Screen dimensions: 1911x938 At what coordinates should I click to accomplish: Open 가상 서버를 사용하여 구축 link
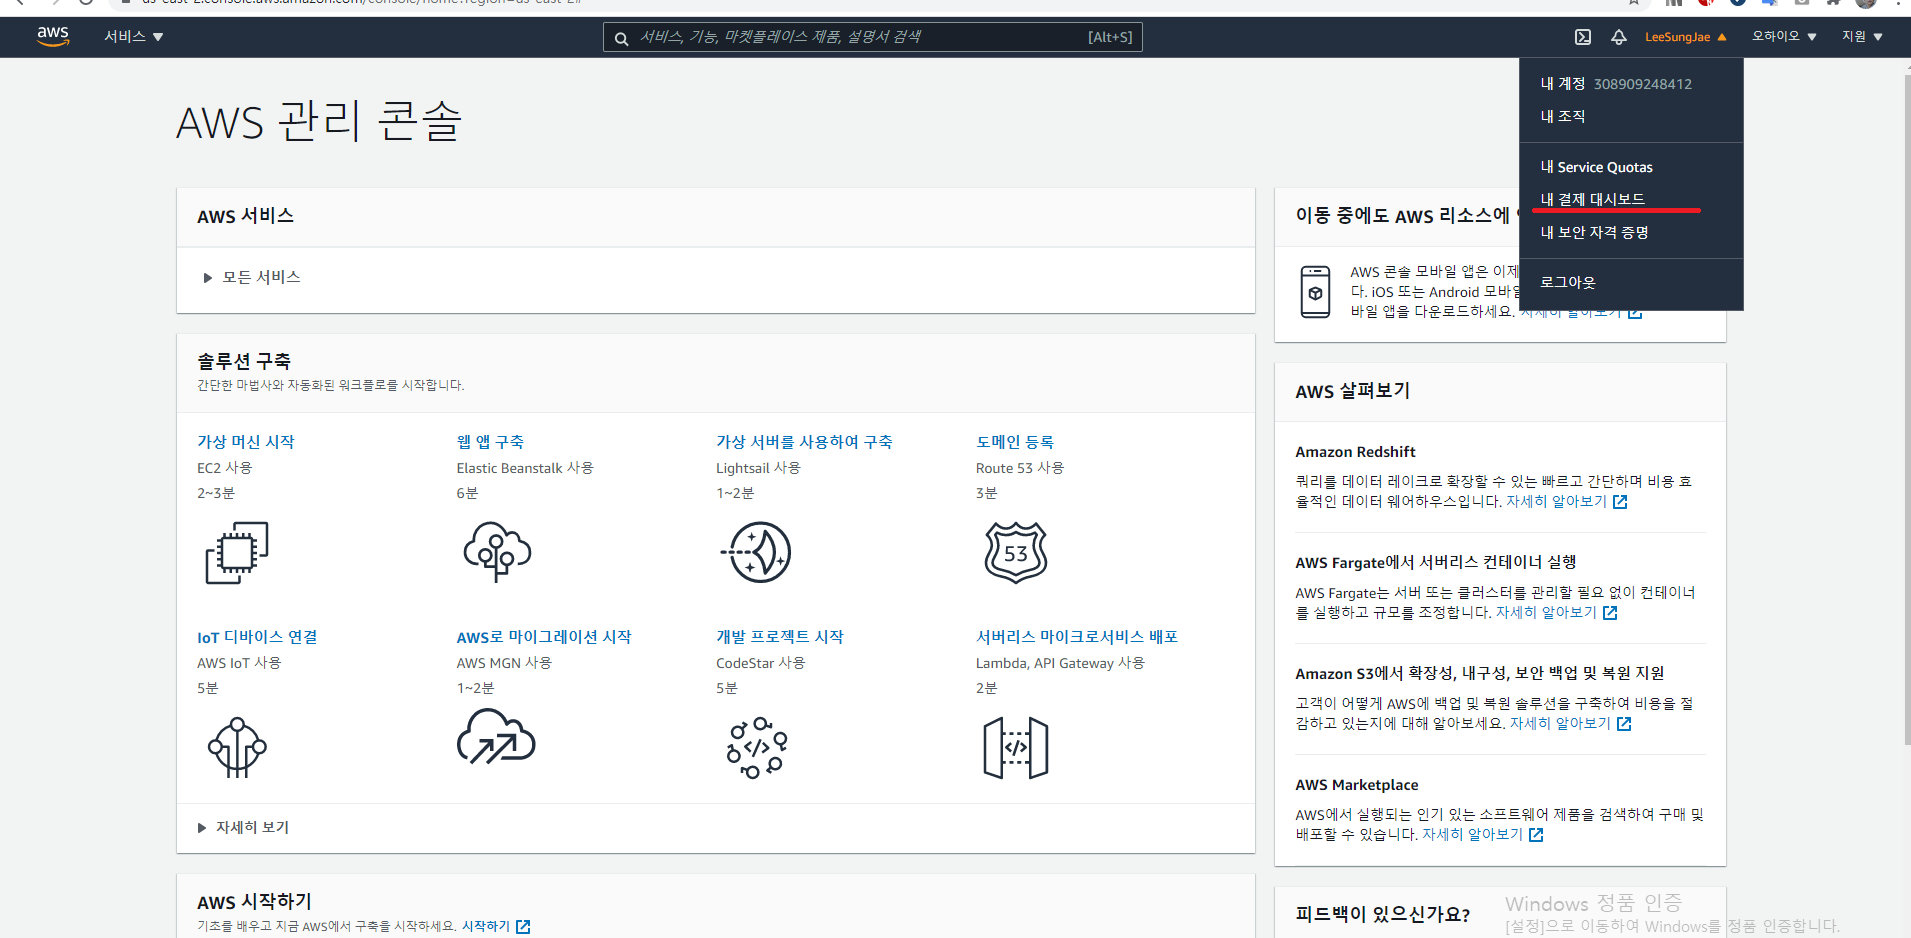tap(804, 442)
